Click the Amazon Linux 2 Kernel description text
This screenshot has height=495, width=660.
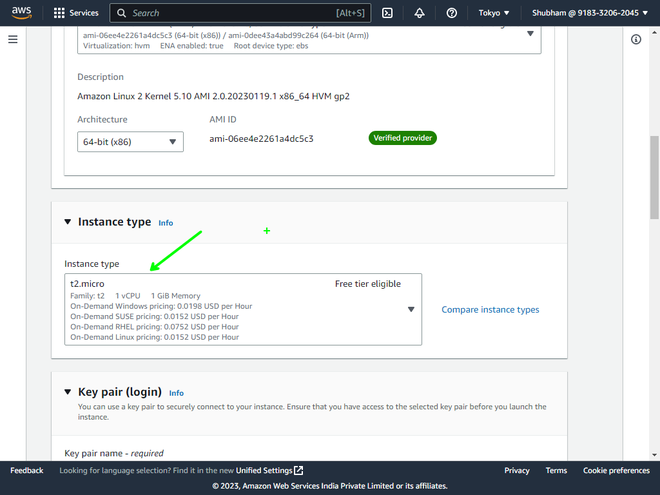tap(213, 96)
